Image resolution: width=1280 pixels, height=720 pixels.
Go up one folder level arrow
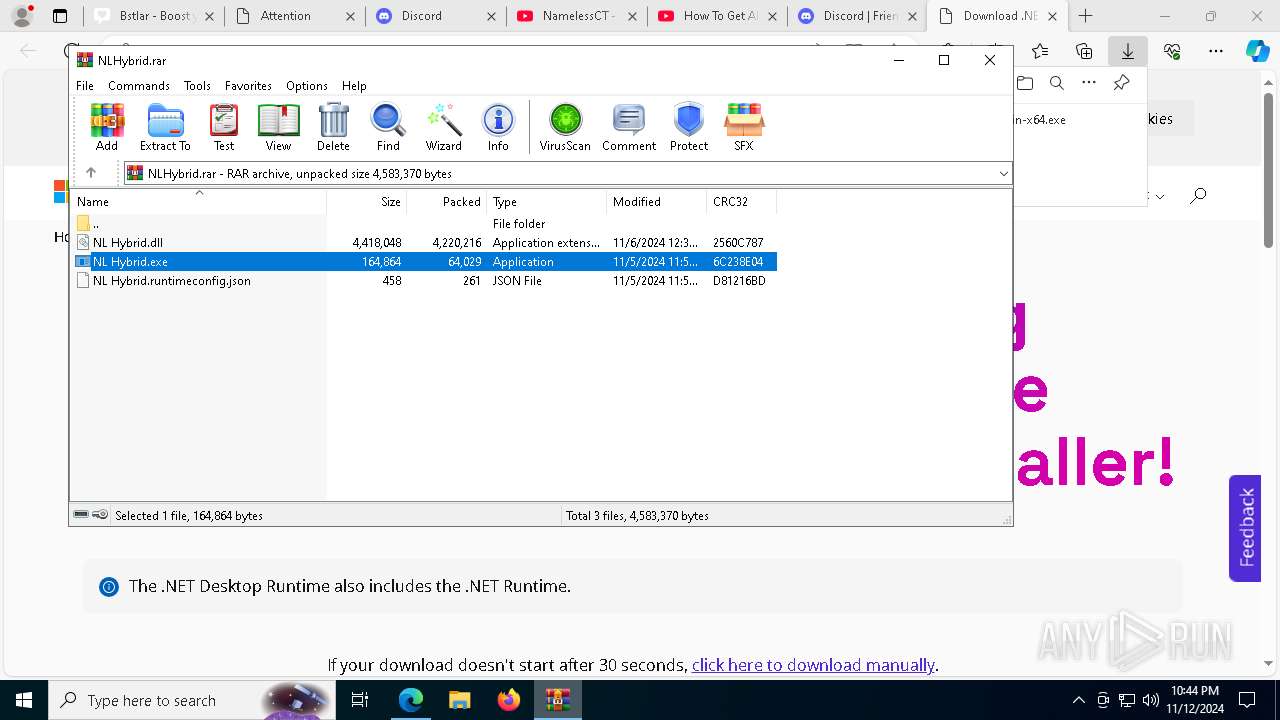(x=91, y=173)
